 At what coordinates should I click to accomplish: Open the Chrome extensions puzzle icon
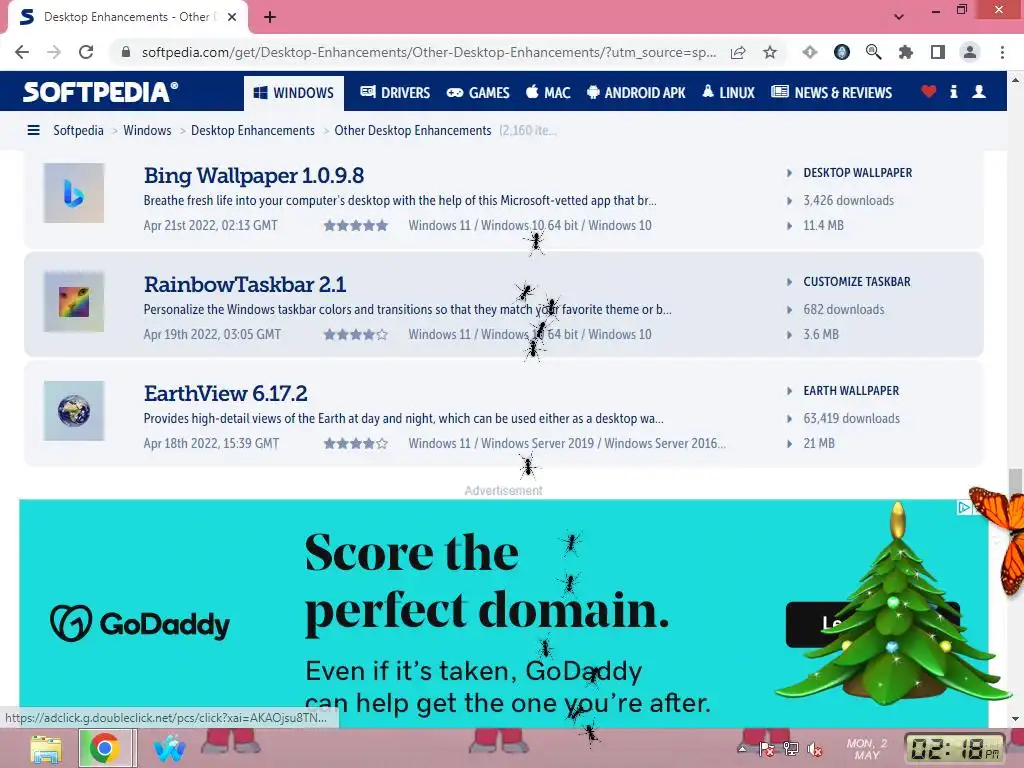tap(905, 52)
